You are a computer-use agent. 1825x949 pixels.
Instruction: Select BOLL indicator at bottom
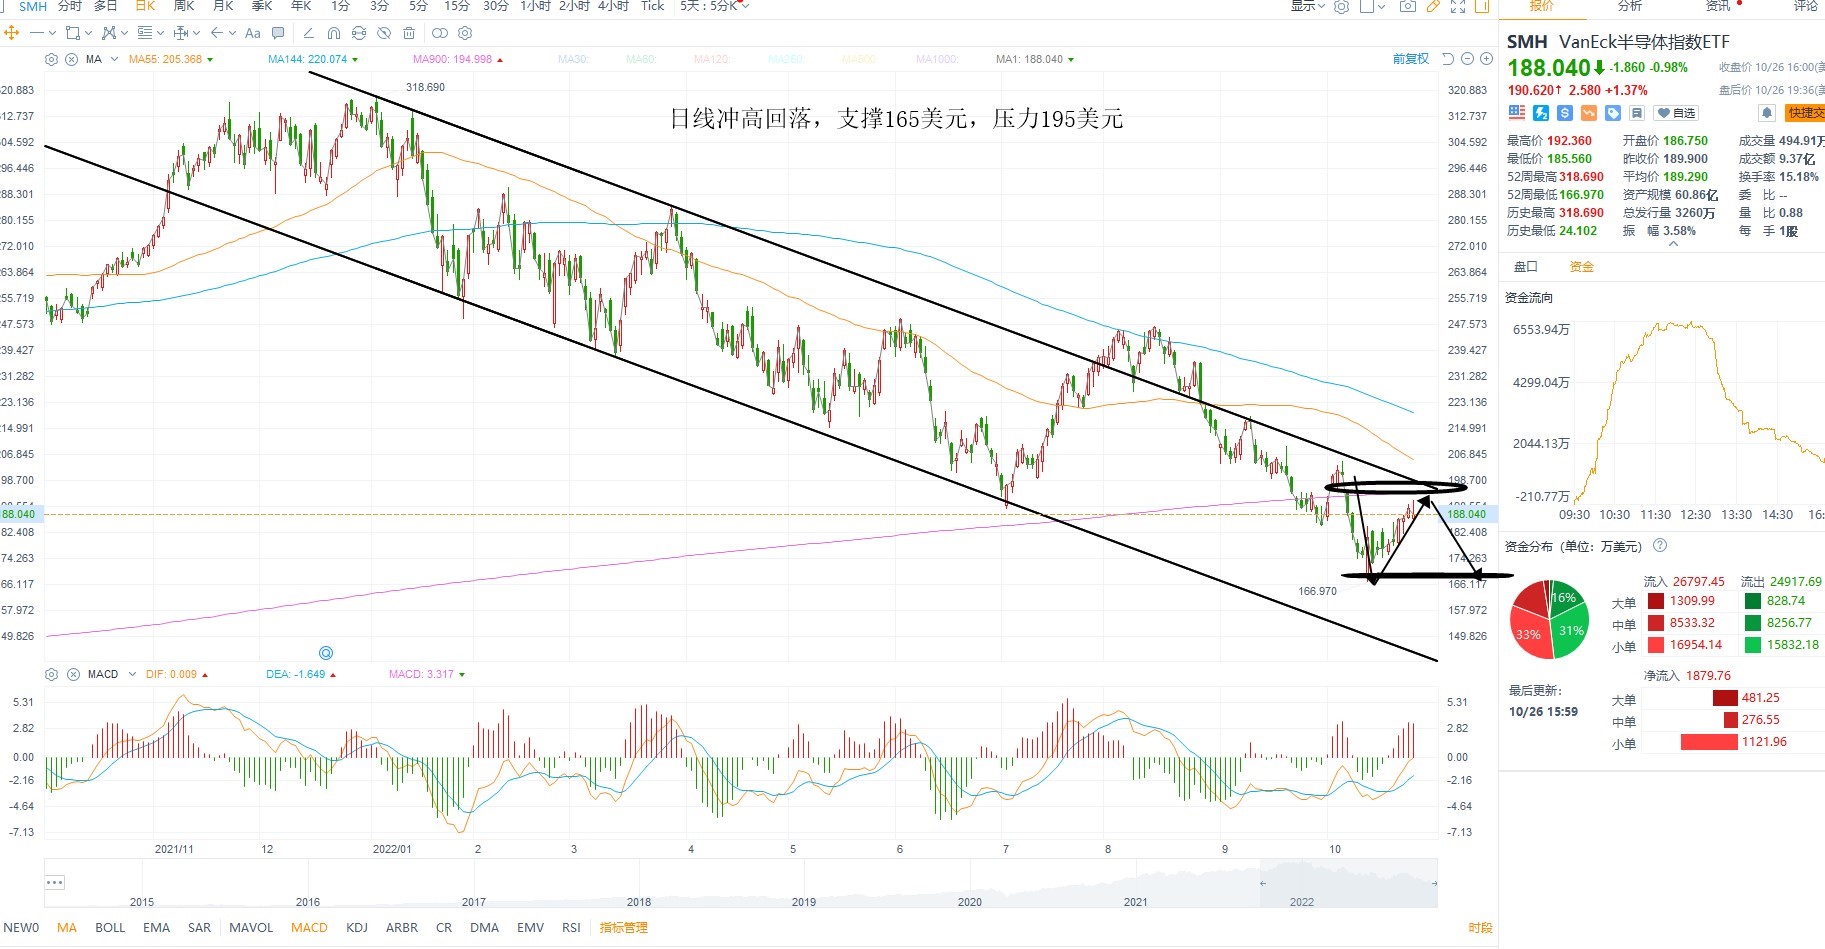pos(110,927)
